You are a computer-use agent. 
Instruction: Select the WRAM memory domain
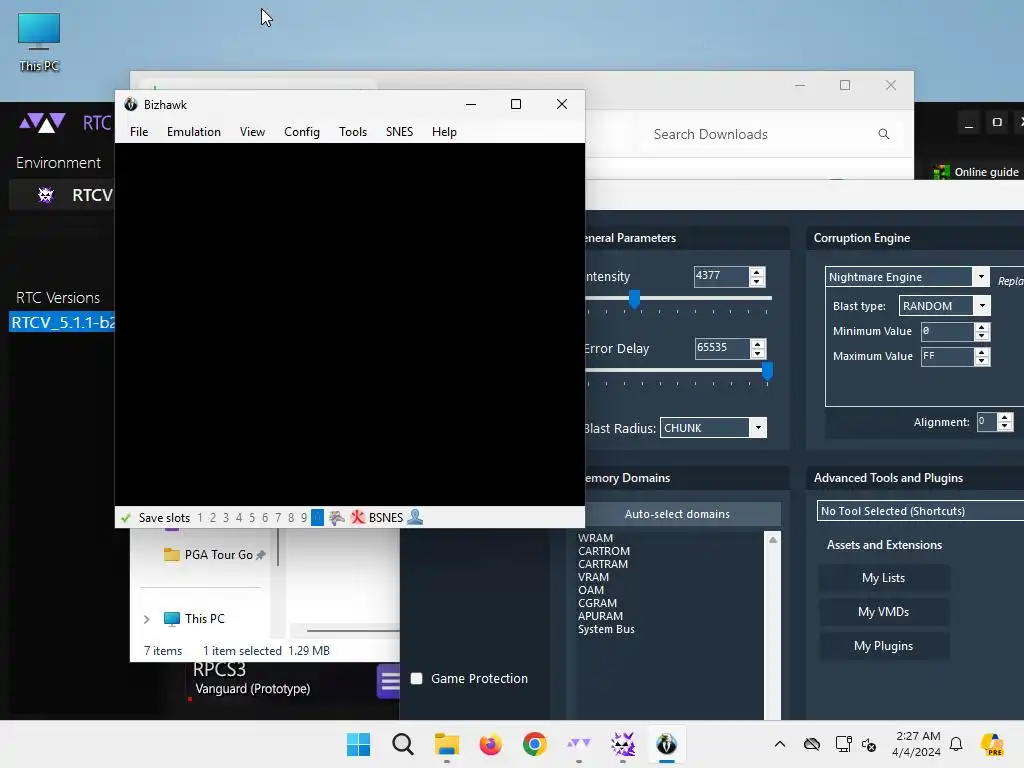(596, 538)
